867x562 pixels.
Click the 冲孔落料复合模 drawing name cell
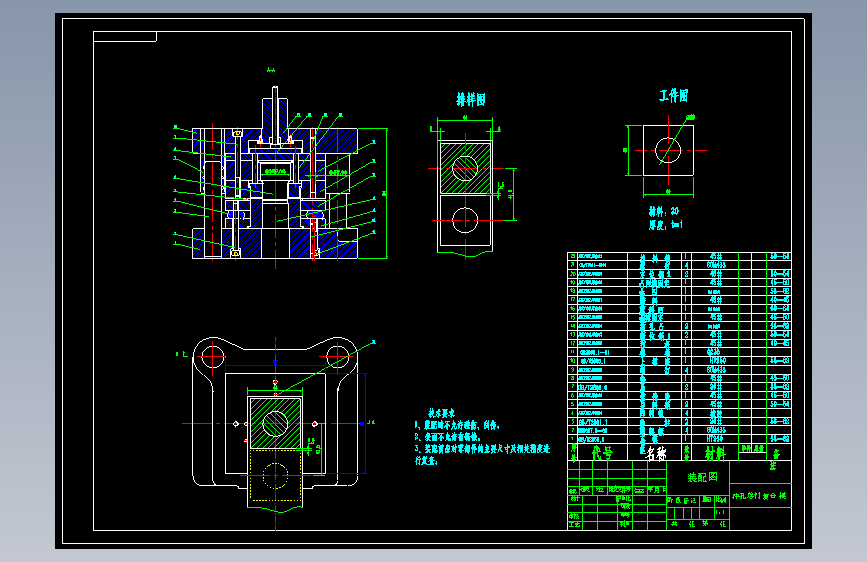click(760, 496)
